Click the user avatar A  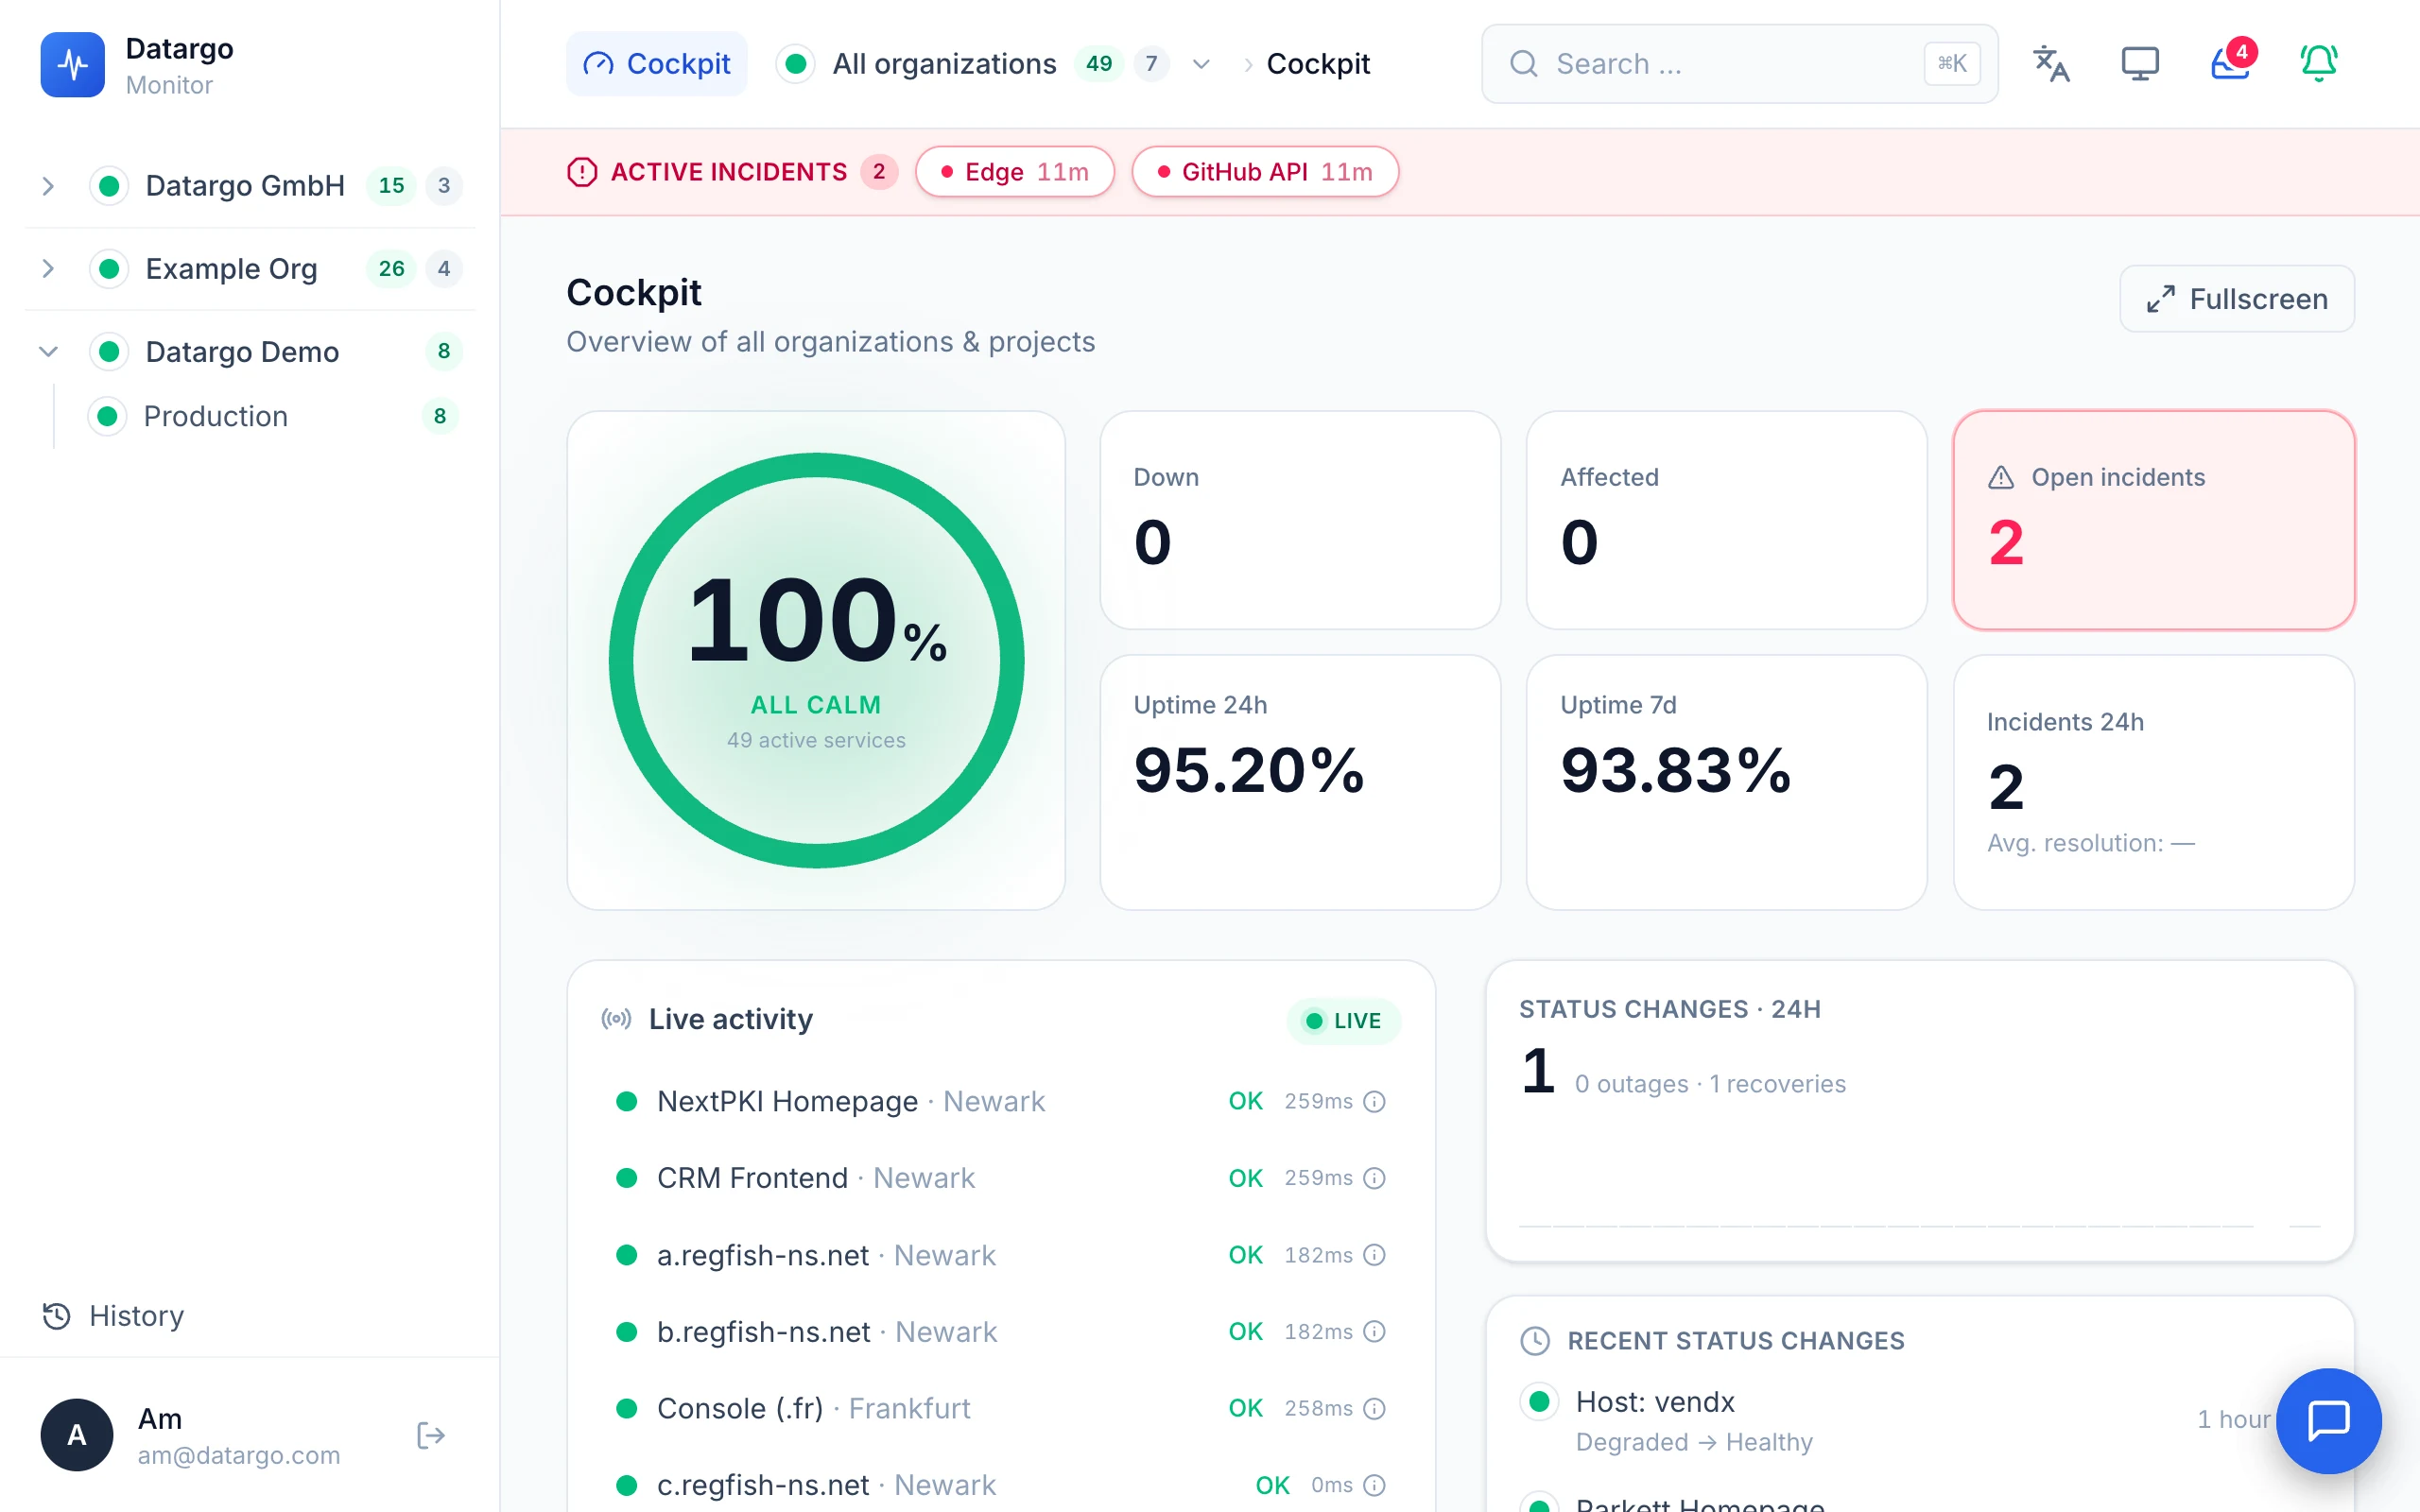pyautogui.click(x=77, y=1435)
